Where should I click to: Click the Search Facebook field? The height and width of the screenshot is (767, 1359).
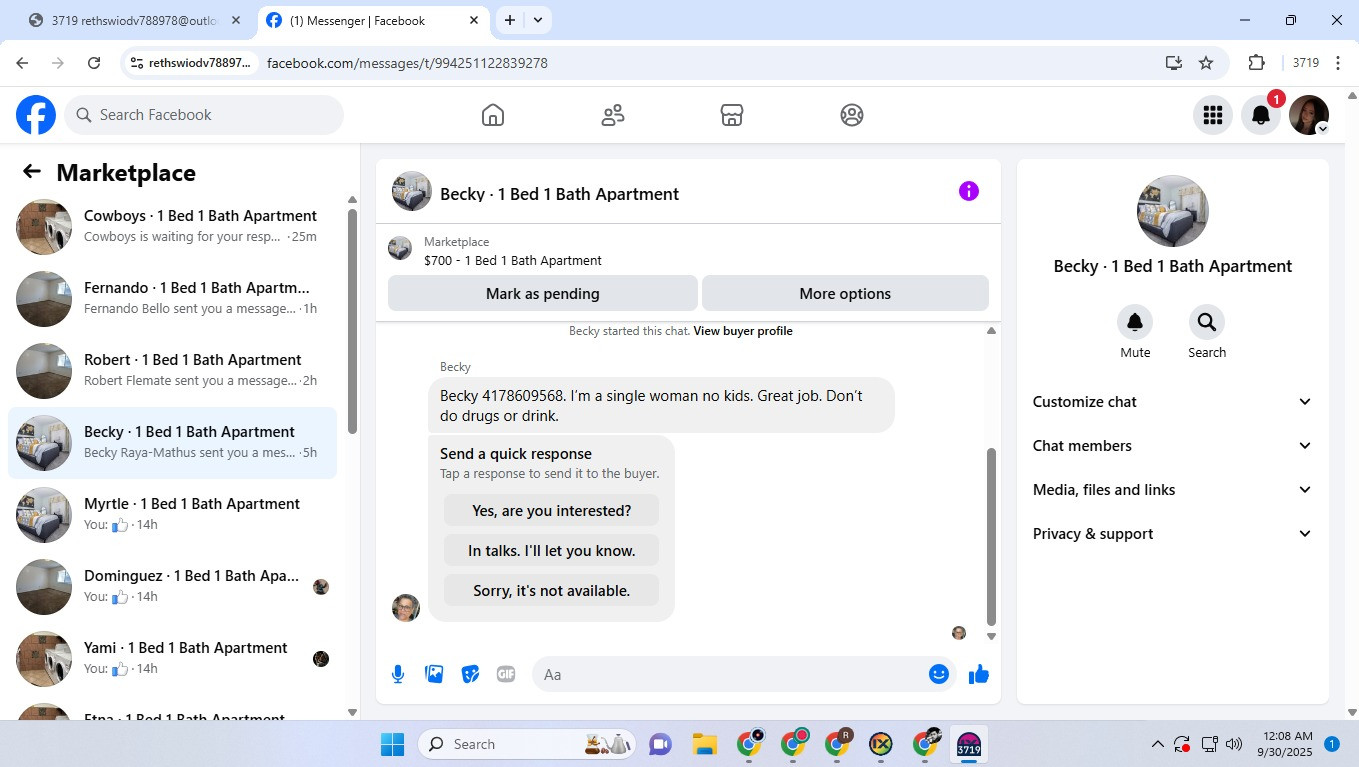(x=204, y=115)
